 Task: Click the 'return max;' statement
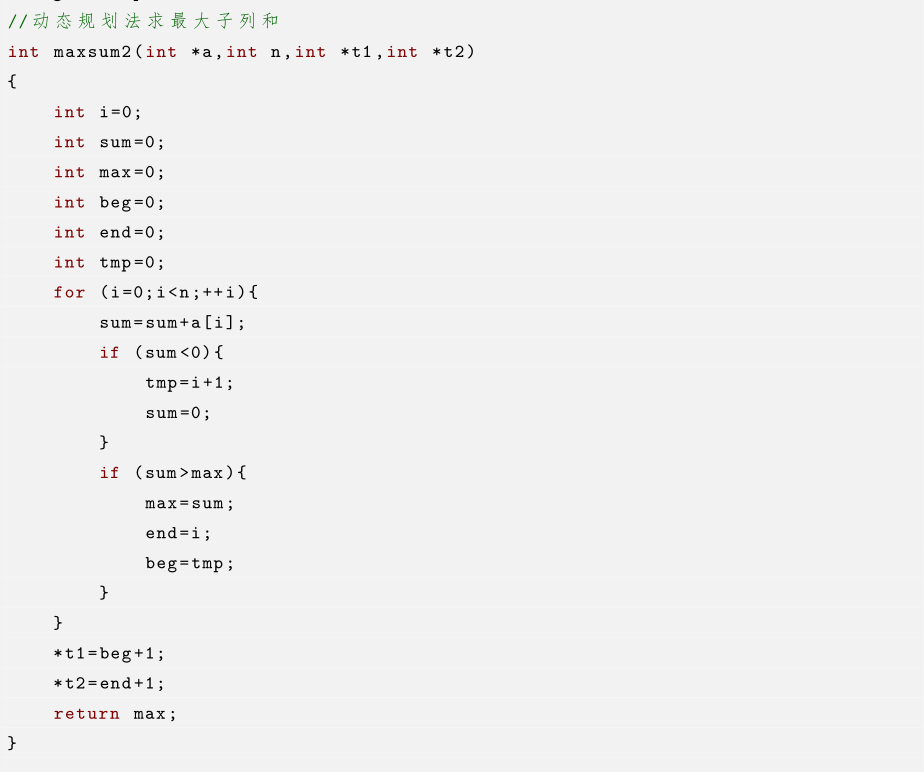click(115, 713)
